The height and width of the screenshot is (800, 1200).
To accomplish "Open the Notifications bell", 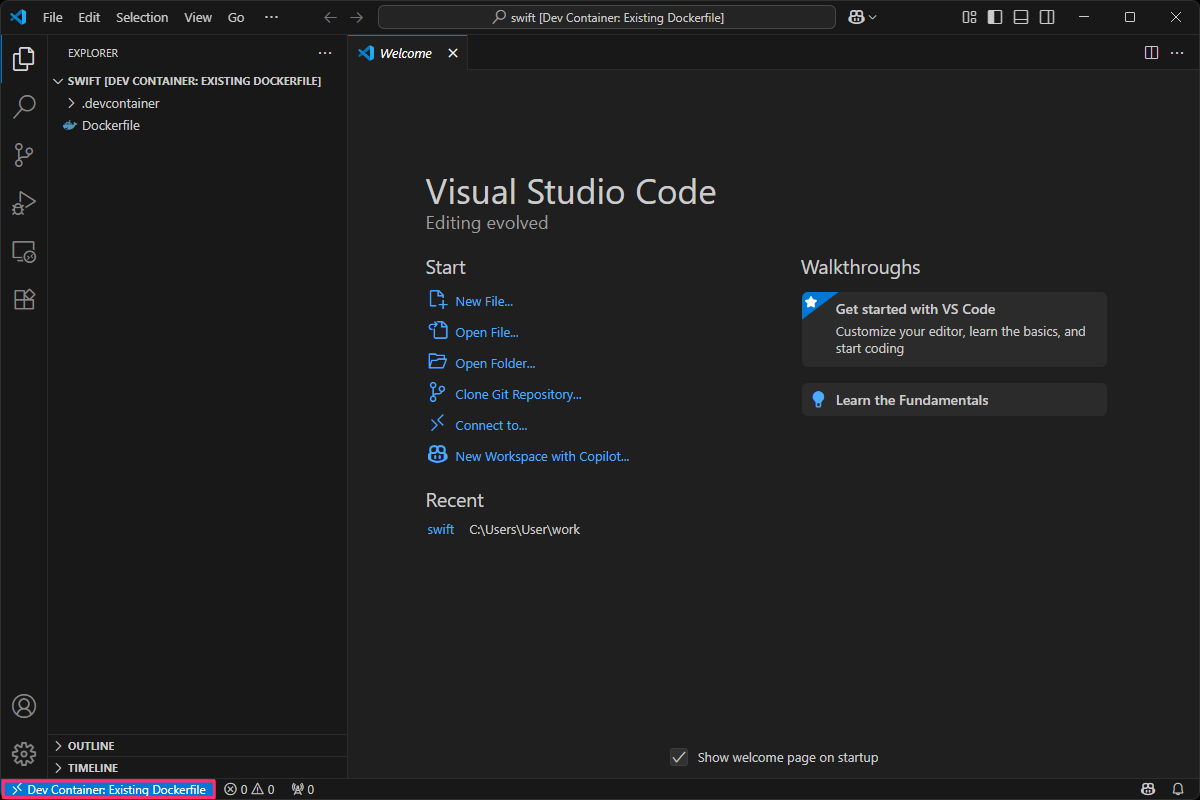I will click(x=1178, y=789).
